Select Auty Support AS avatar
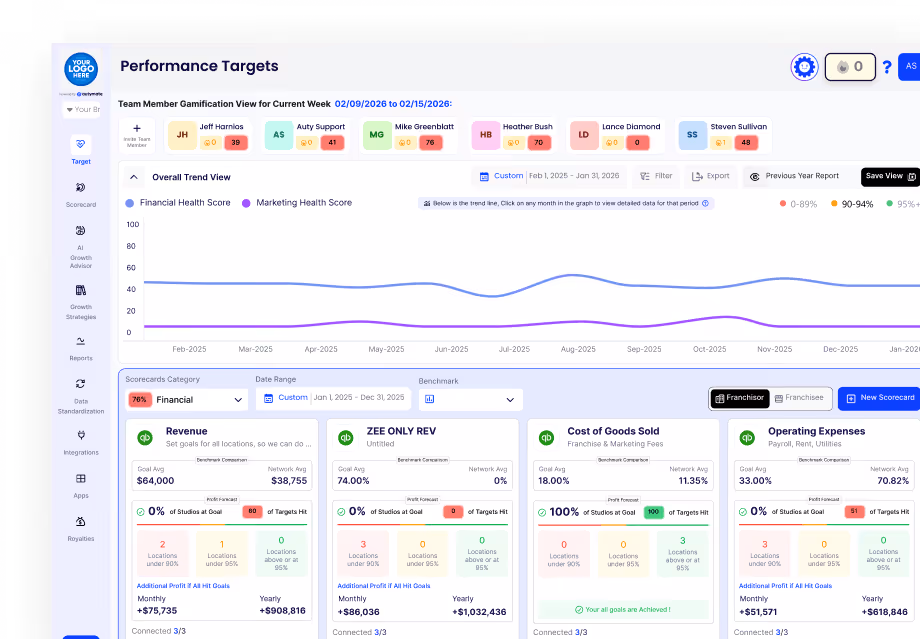920x639 pixels. coord(279,134)
